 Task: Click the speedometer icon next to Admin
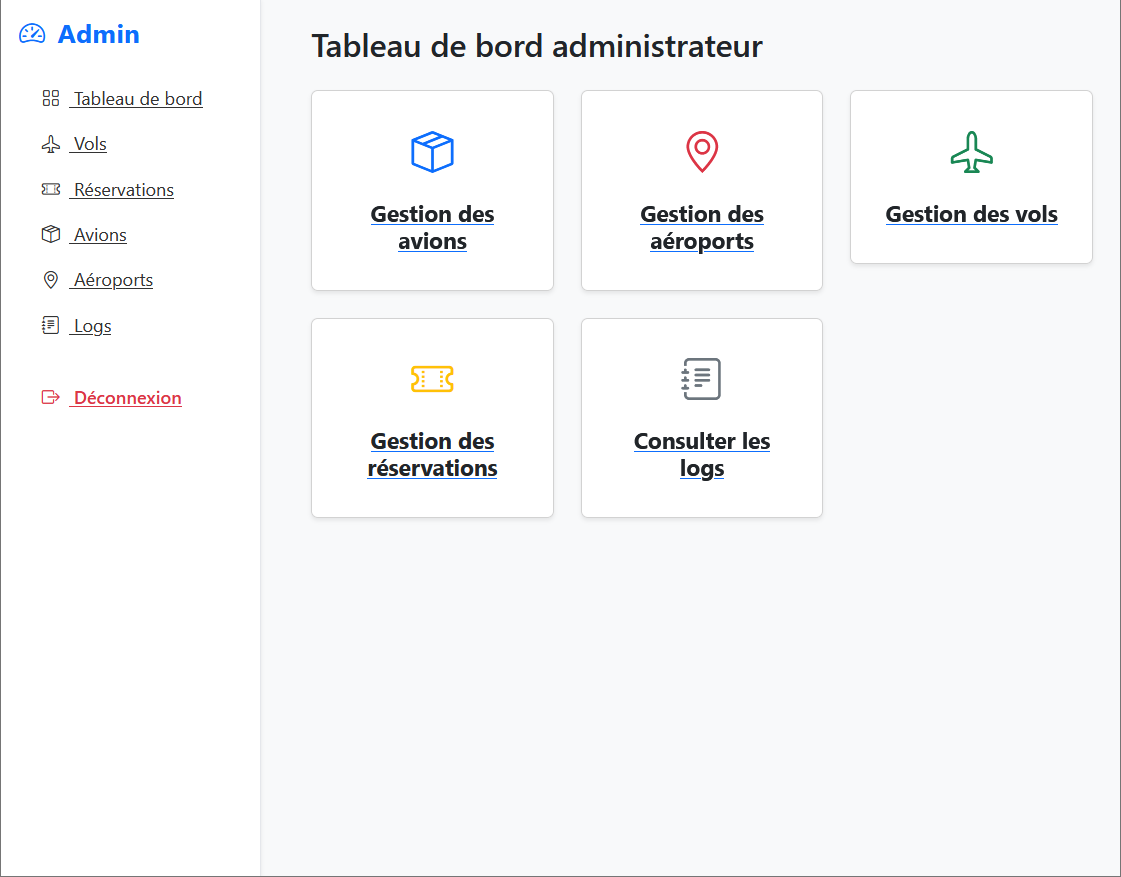(30, 33)
